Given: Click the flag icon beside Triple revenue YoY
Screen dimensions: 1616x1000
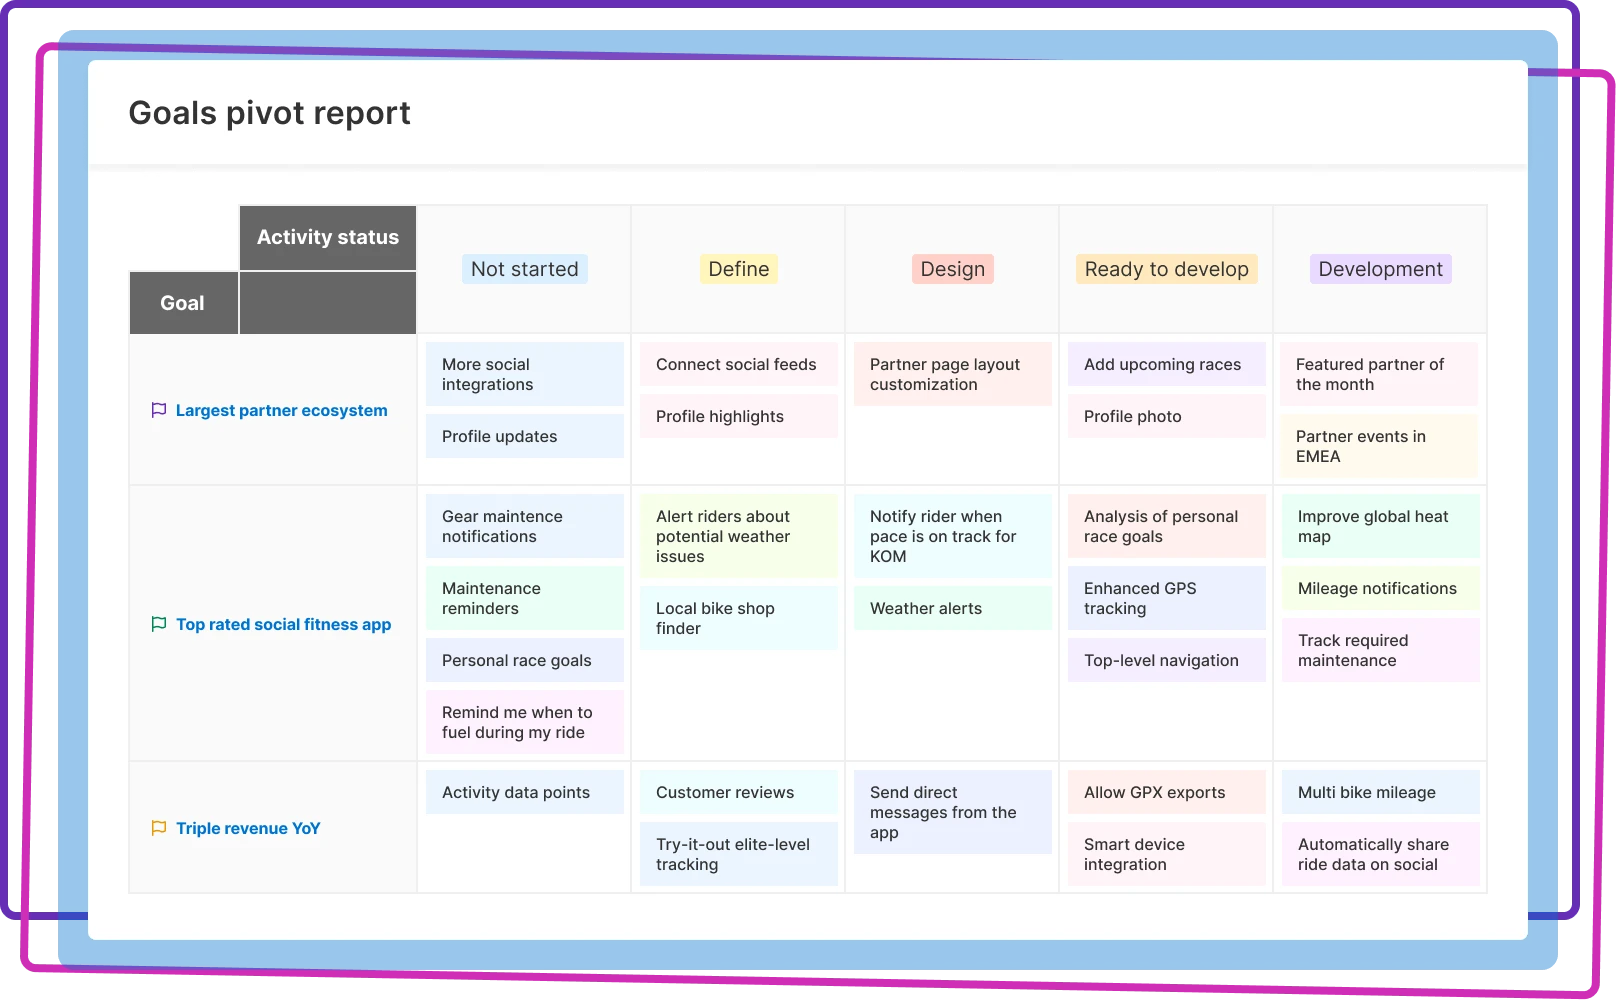Looking at the screenshot, I should [159, 828].
